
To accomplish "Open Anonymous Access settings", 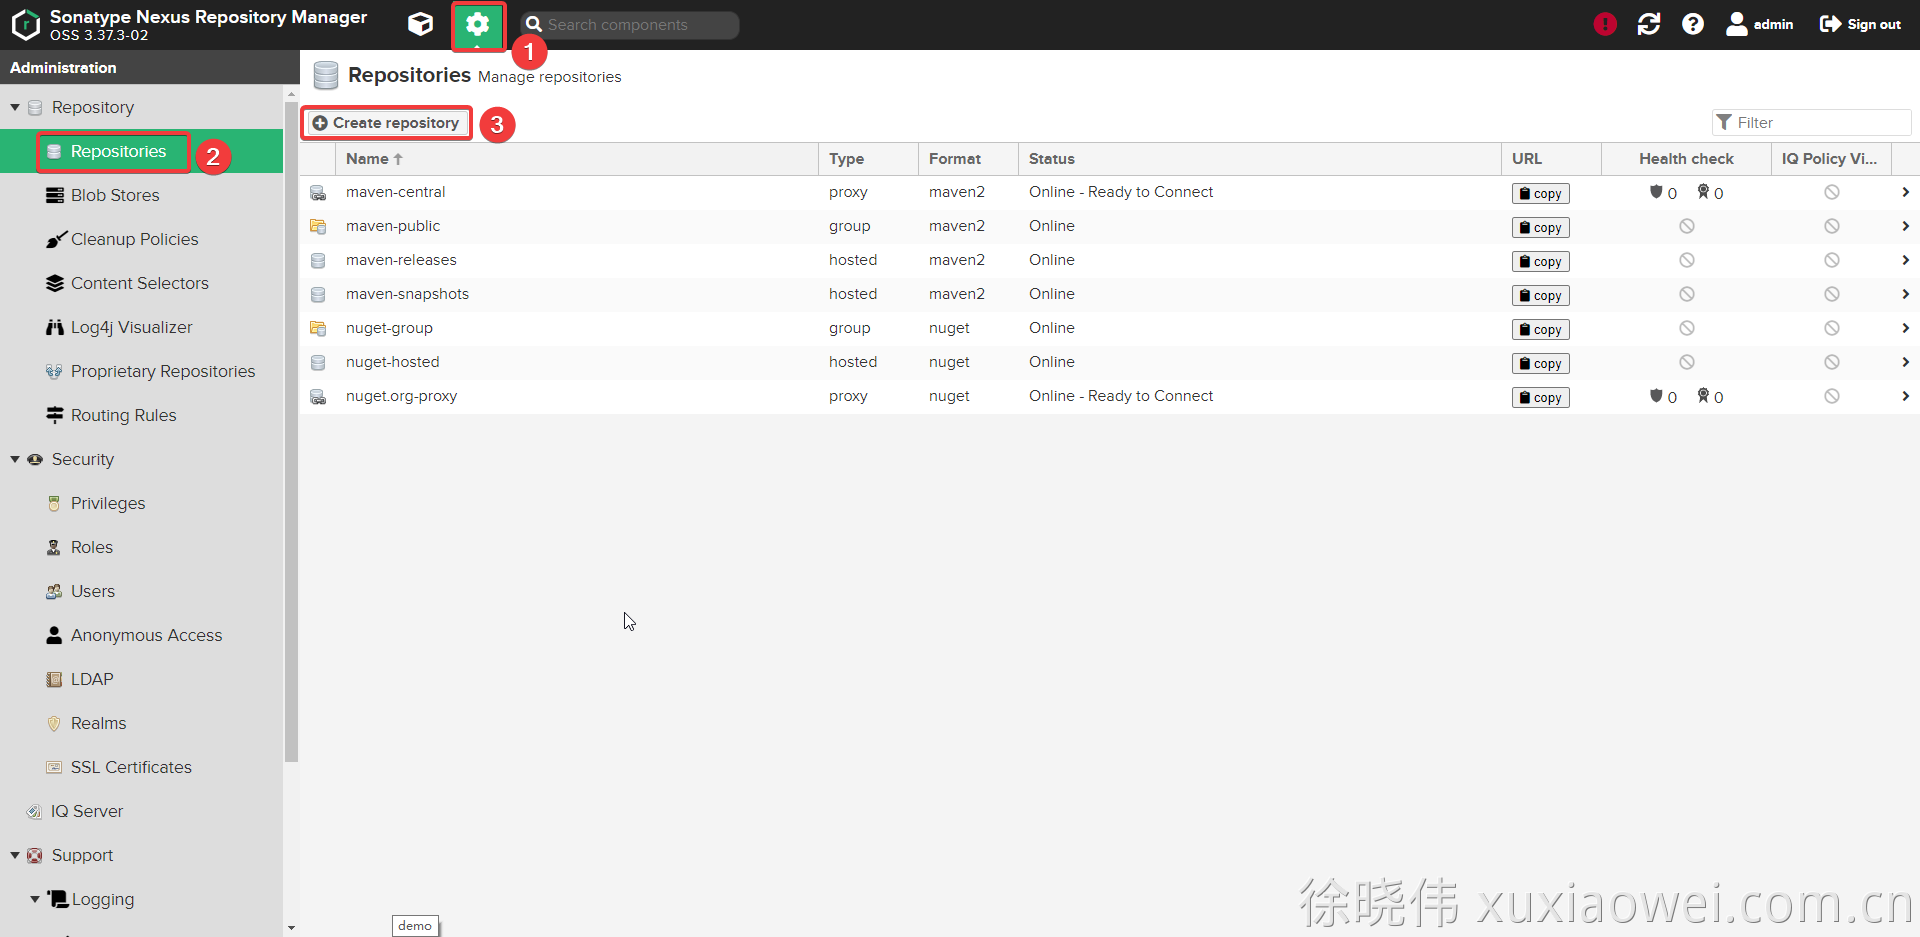I will point(146,635).
